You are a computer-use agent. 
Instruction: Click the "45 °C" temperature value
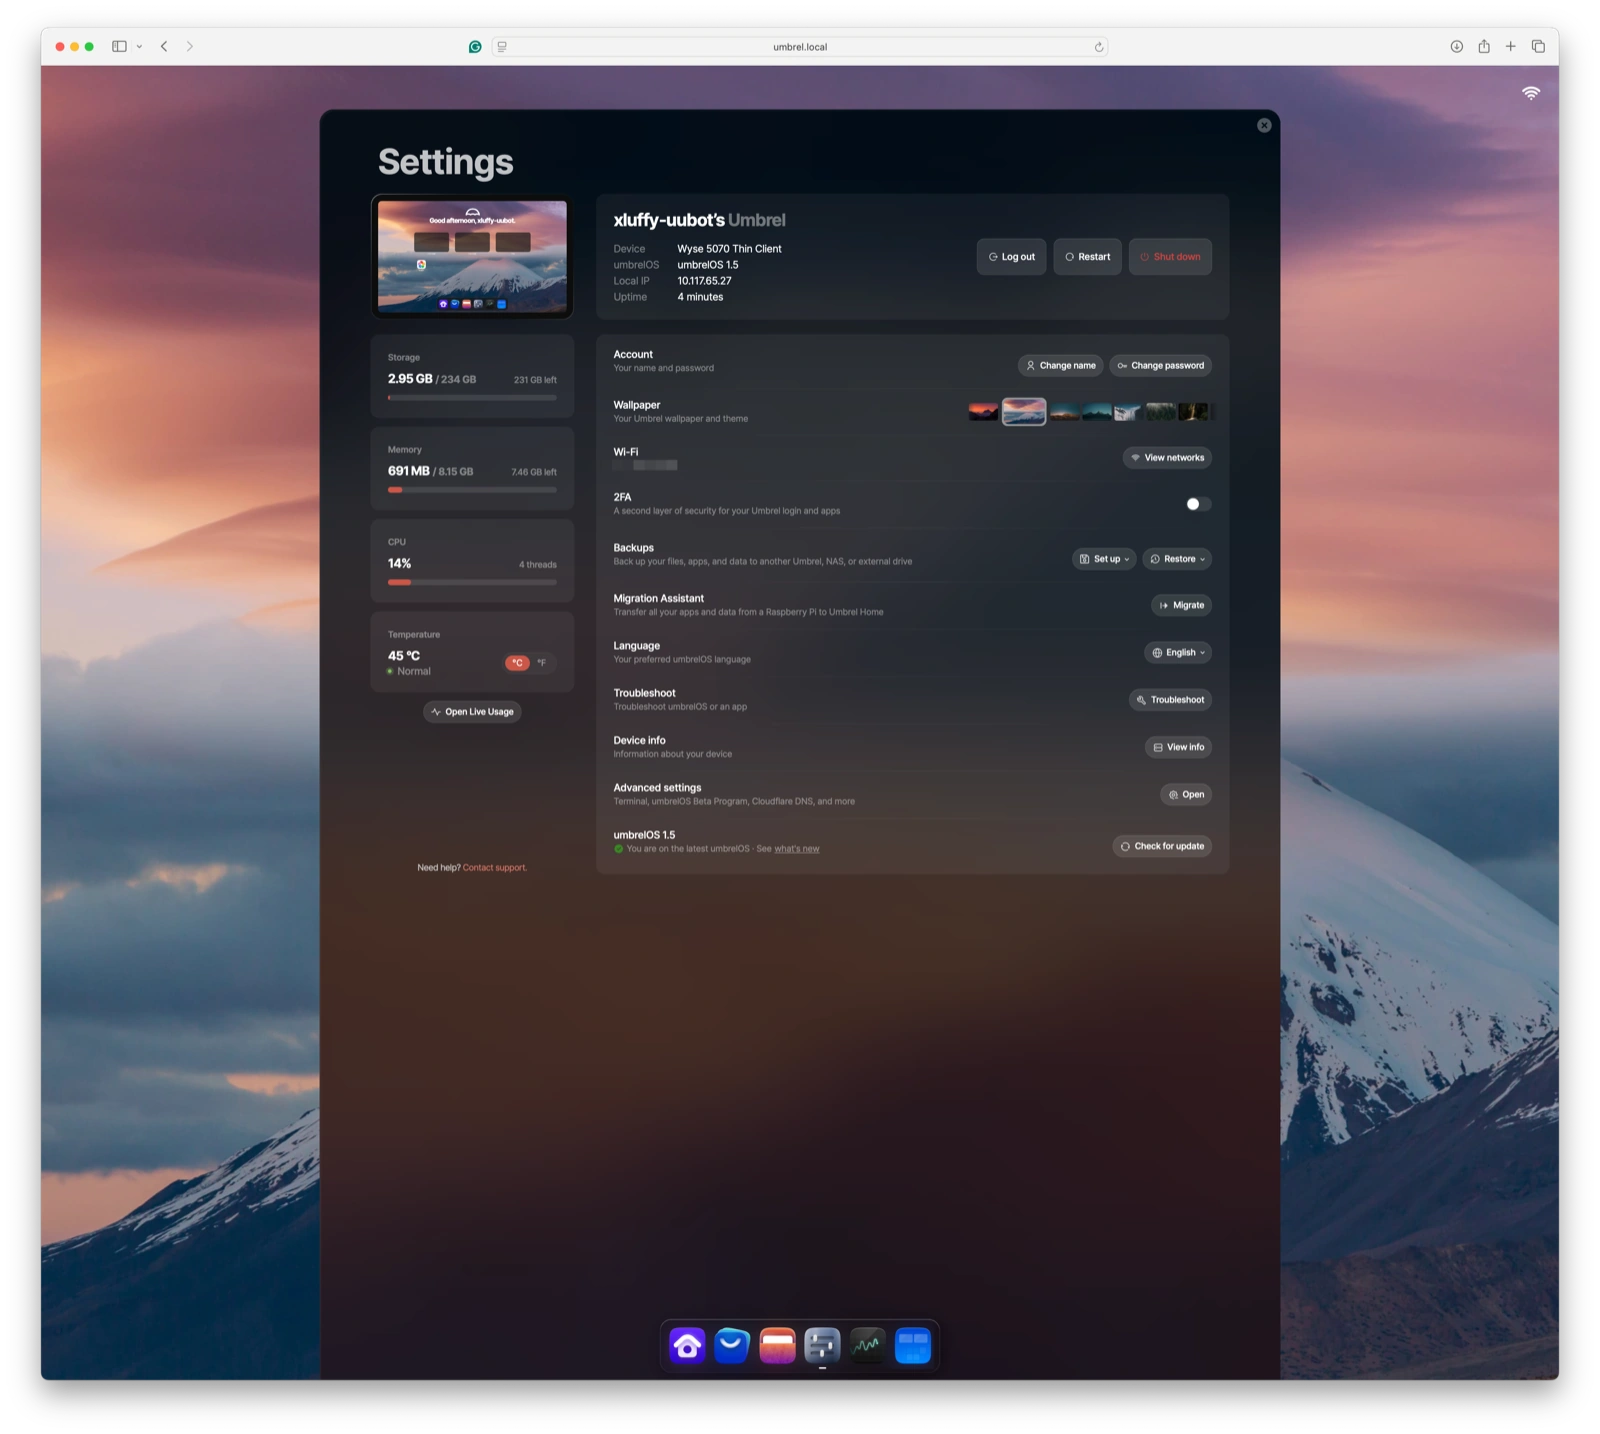click(x=404, y=656)
